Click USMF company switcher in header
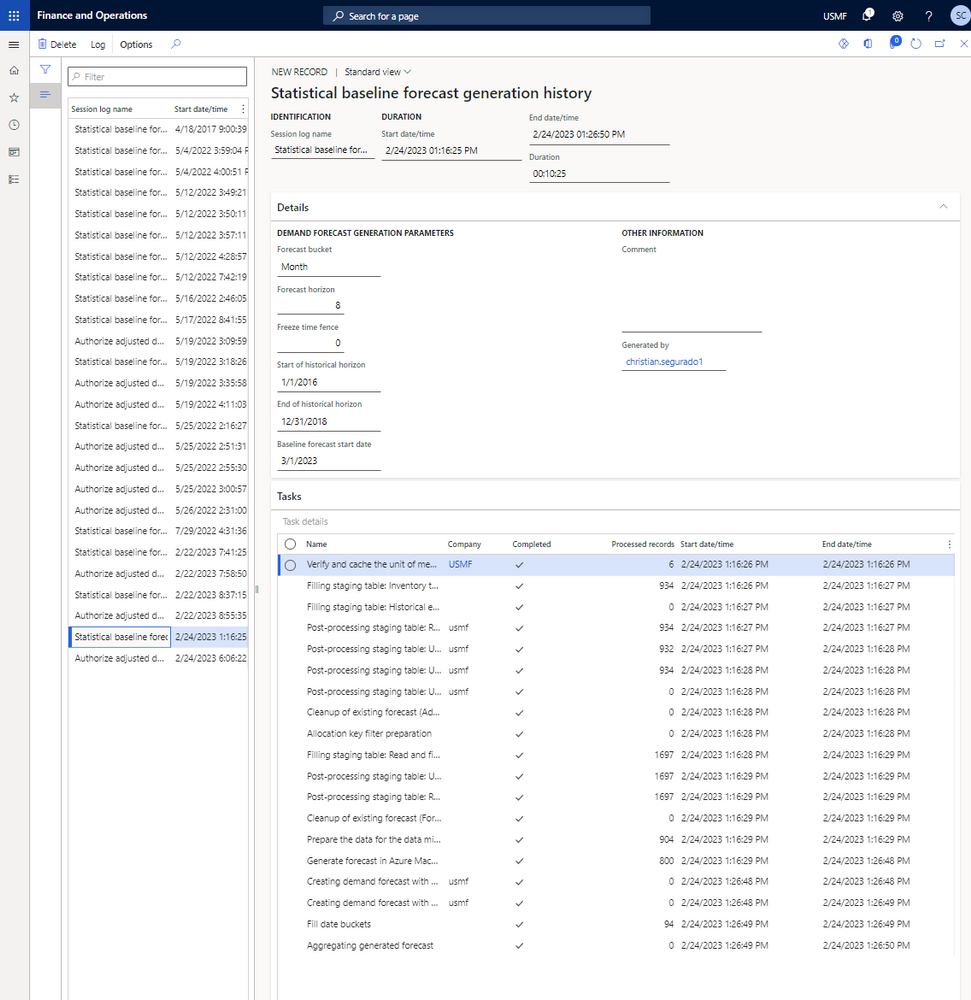 835,16
